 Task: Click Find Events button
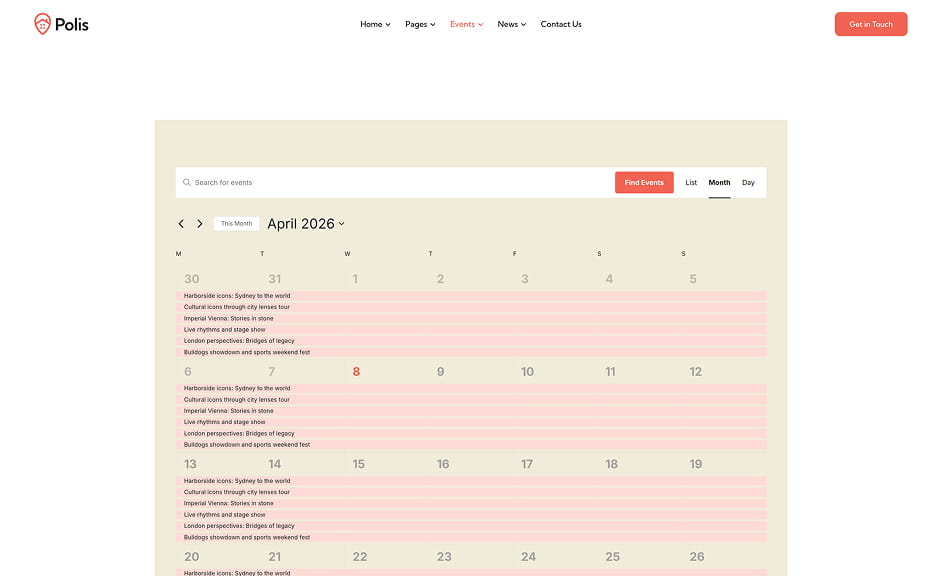pos(644,182)
